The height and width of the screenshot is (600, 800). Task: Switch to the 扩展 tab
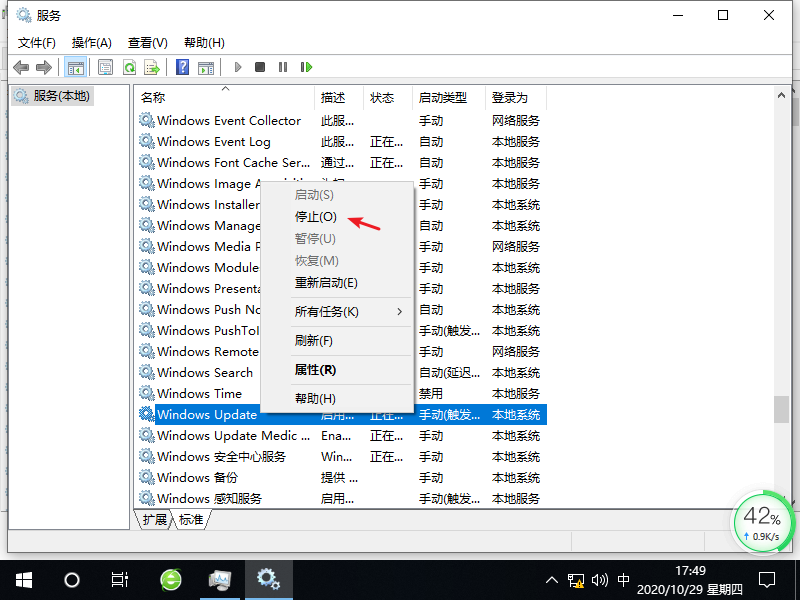tap(154, 520)
